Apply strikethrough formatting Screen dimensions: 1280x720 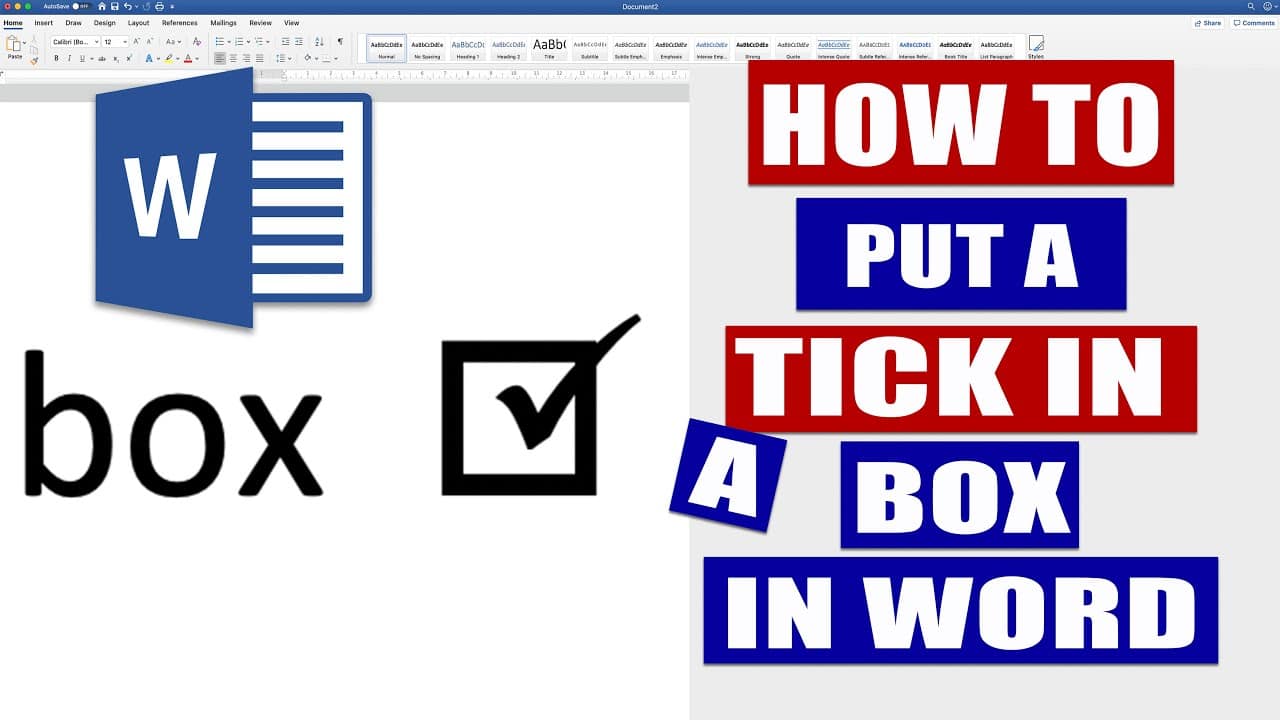coord(101,57)
